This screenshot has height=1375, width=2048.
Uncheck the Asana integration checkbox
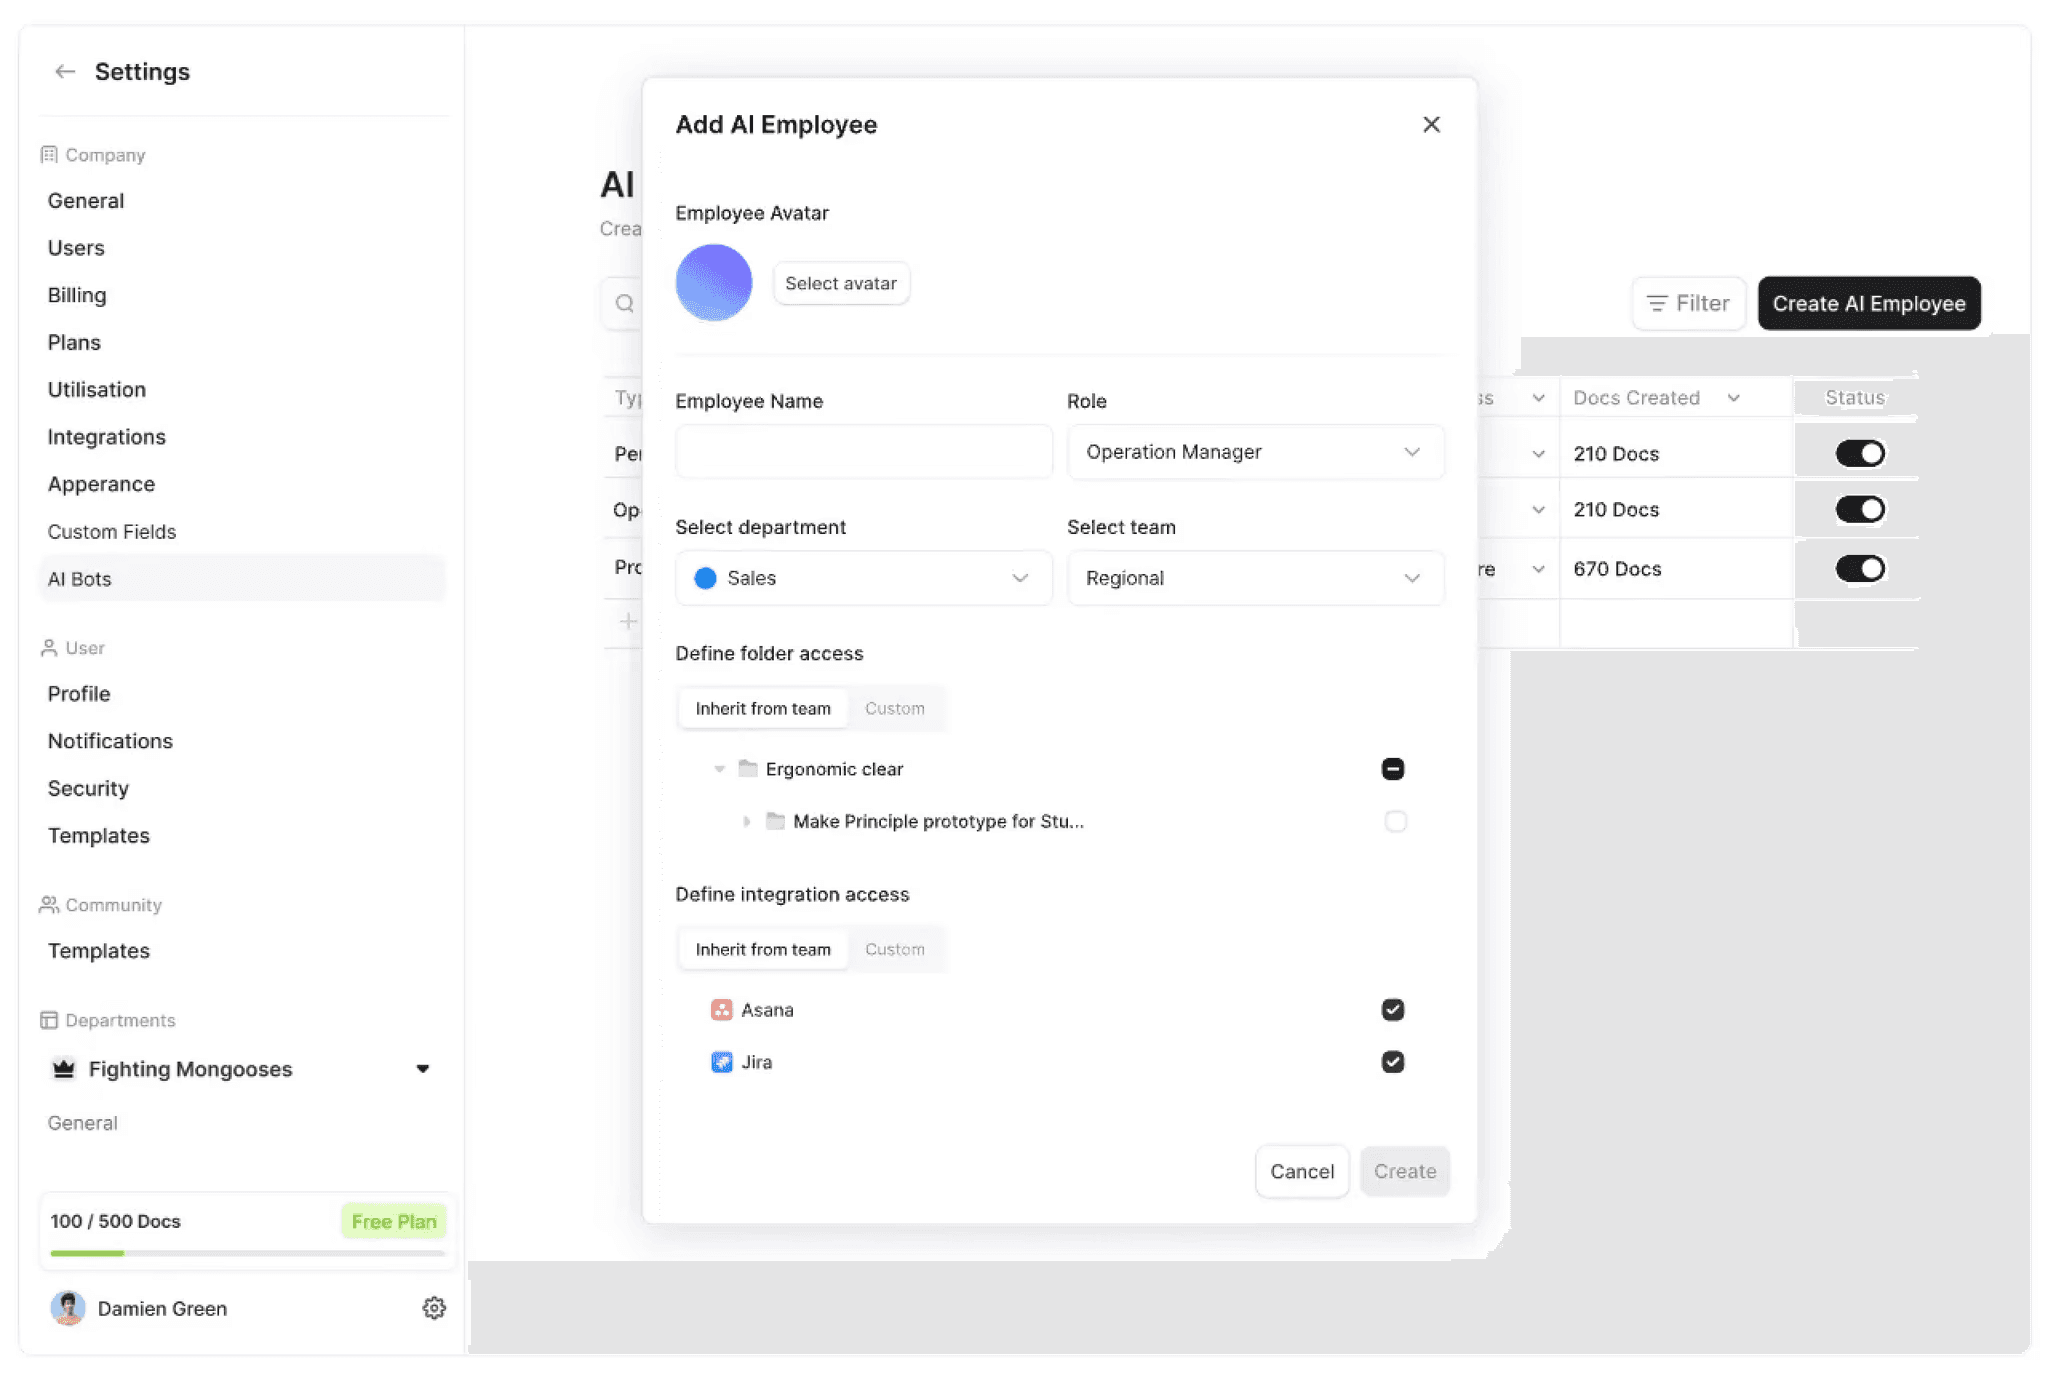point(1392,1009)
